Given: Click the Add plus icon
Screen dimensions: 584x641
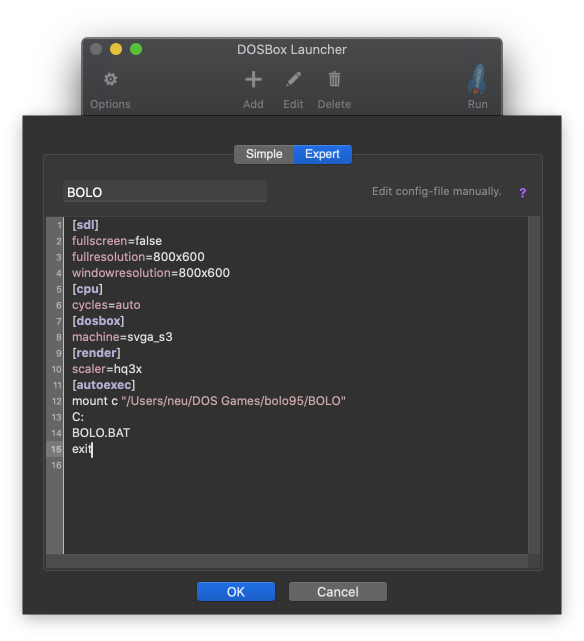Looking at the screenshot, I should [253, 79].
